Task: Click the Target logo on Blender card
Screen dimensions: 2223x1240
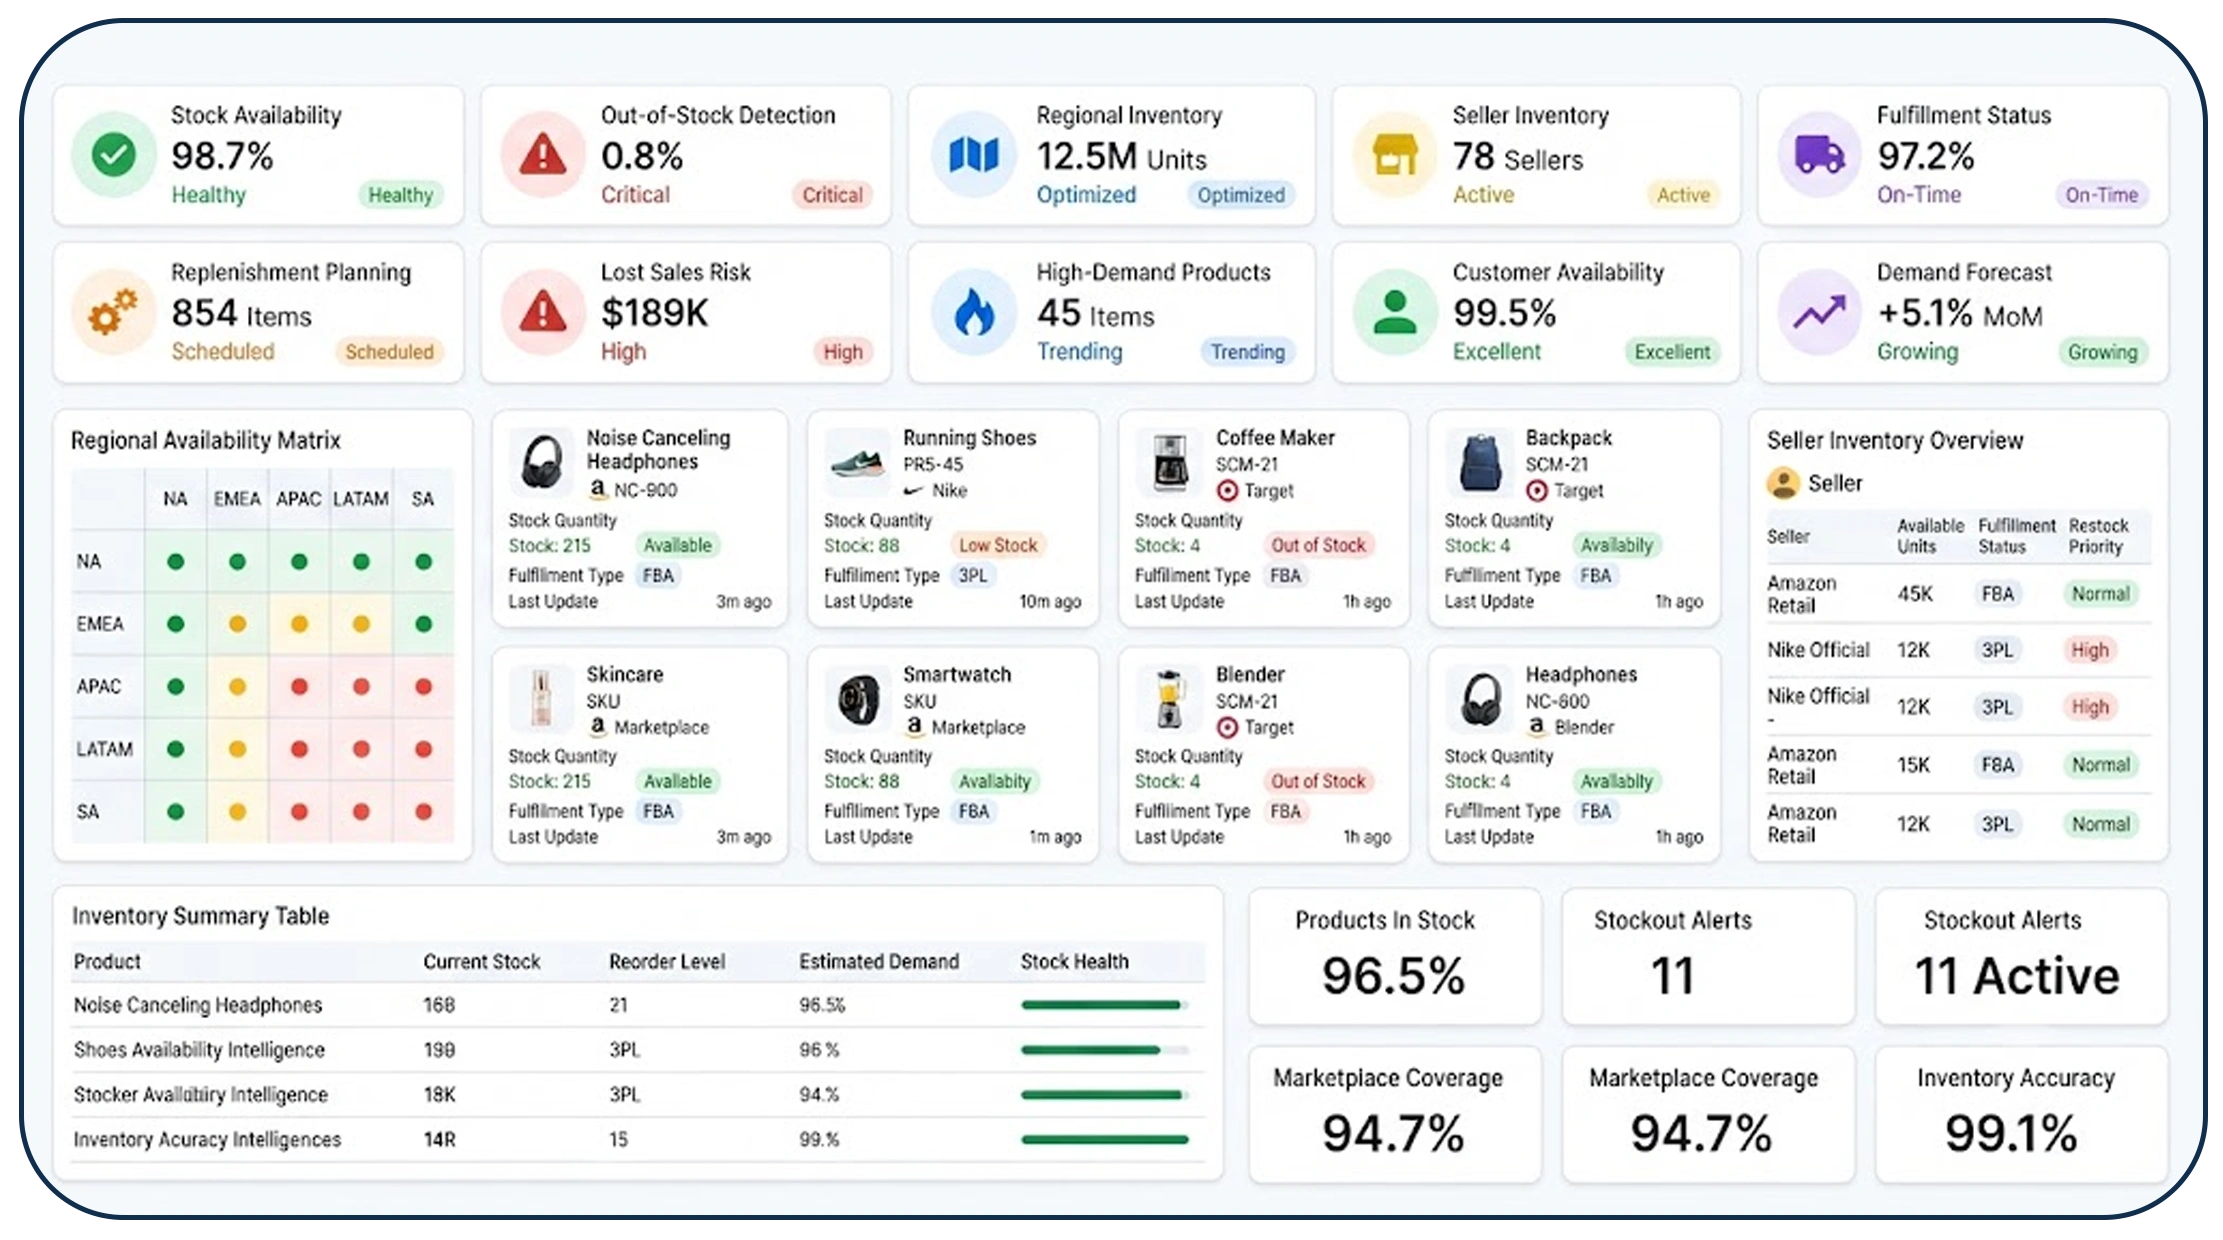Action: (1227, 727)
